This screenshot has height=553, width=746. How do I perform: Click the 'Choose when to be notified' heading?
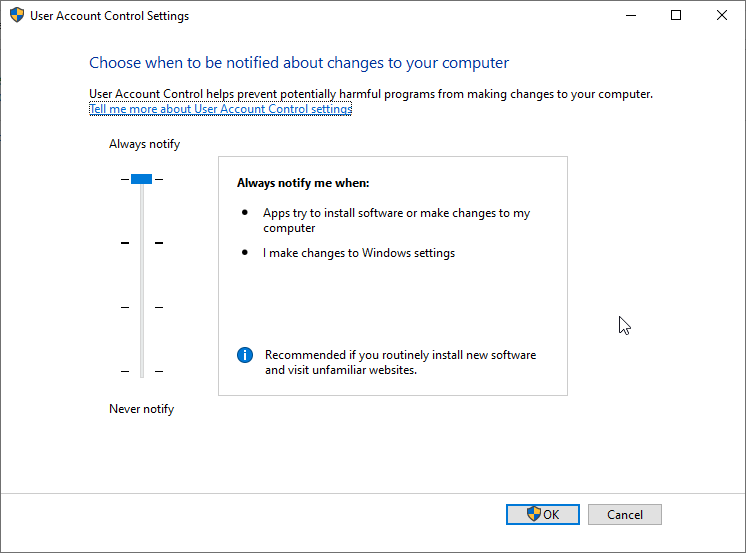coord(299,63)
